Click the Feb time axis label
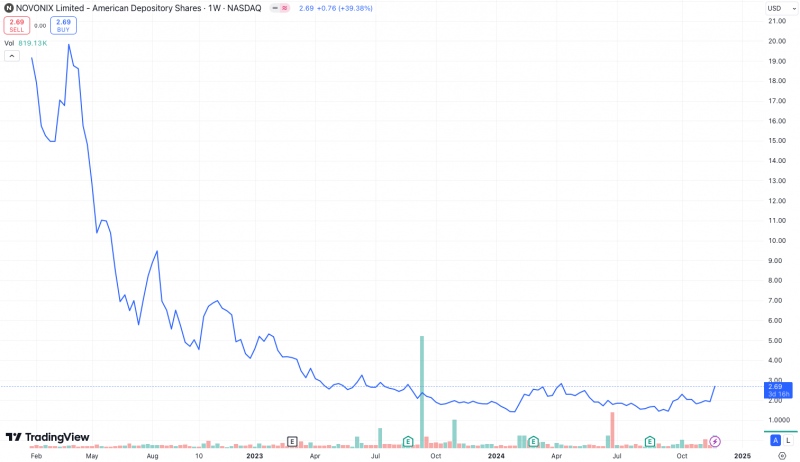 36,455
